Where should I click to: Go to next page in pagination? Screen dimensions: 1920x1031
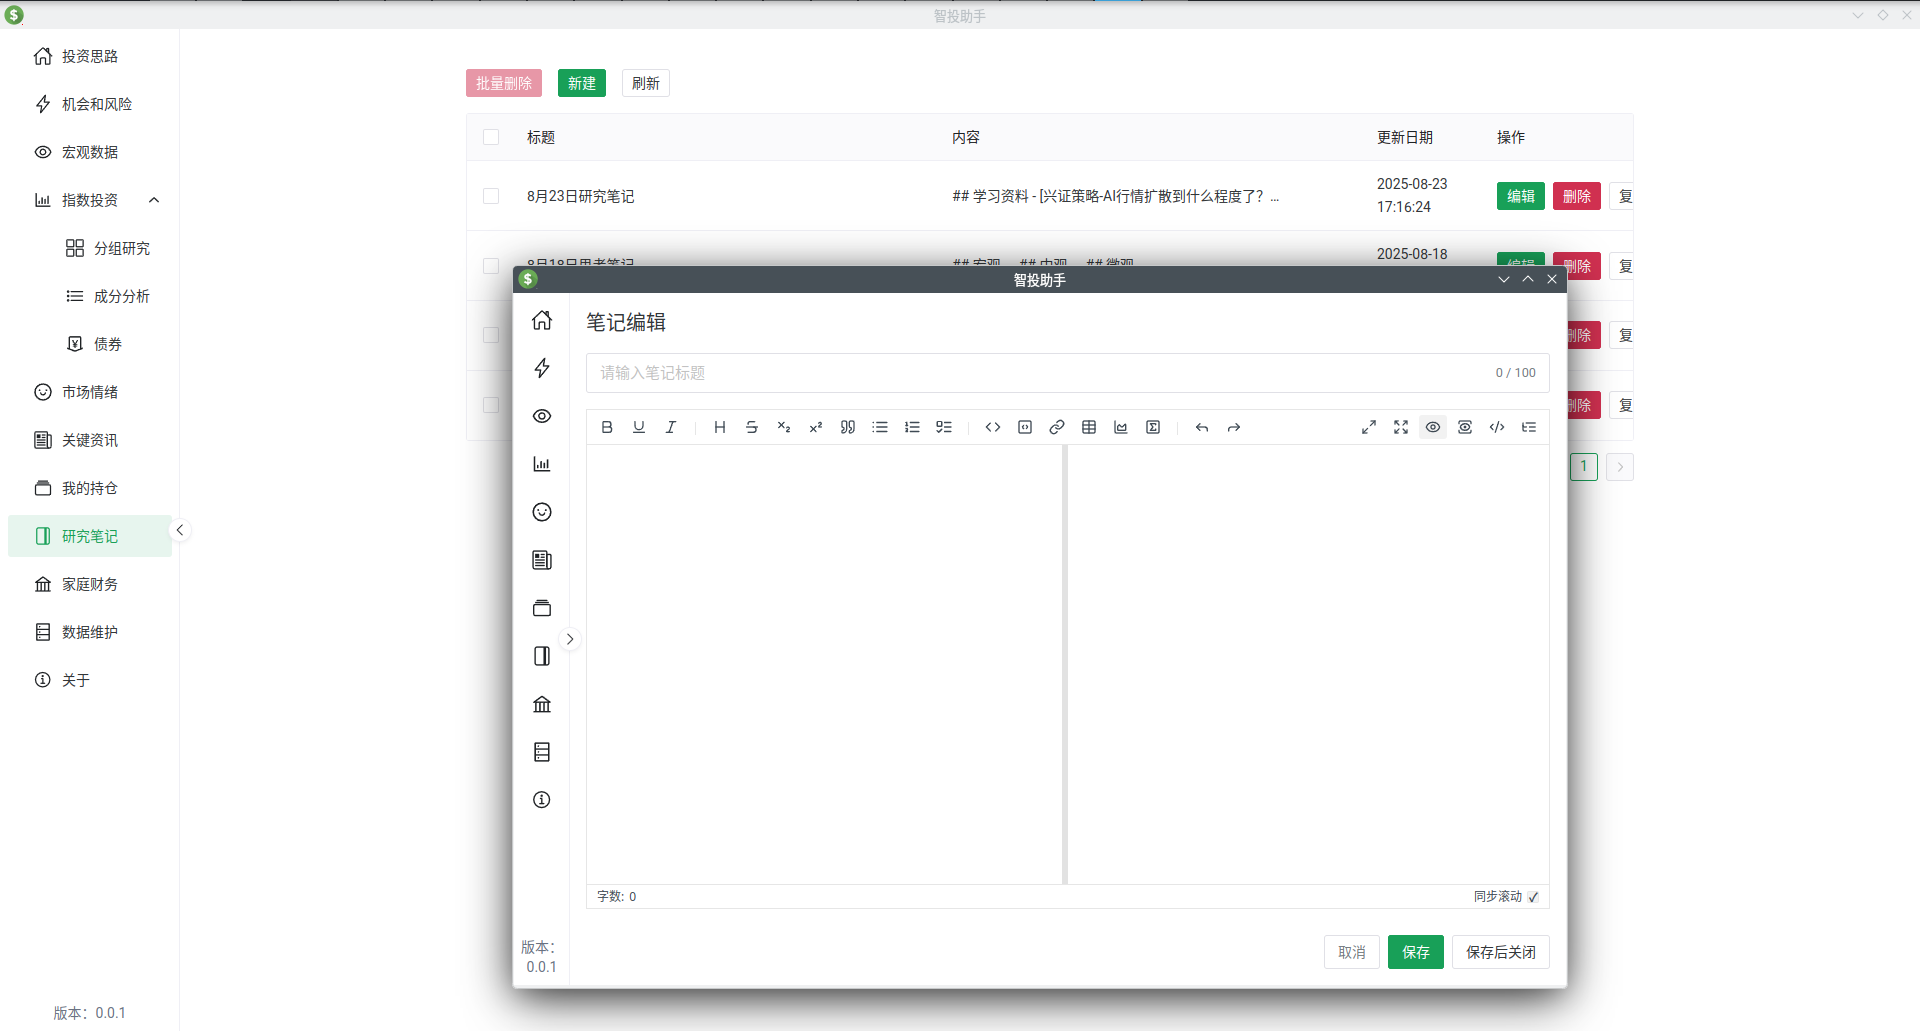click(1620, 467)
